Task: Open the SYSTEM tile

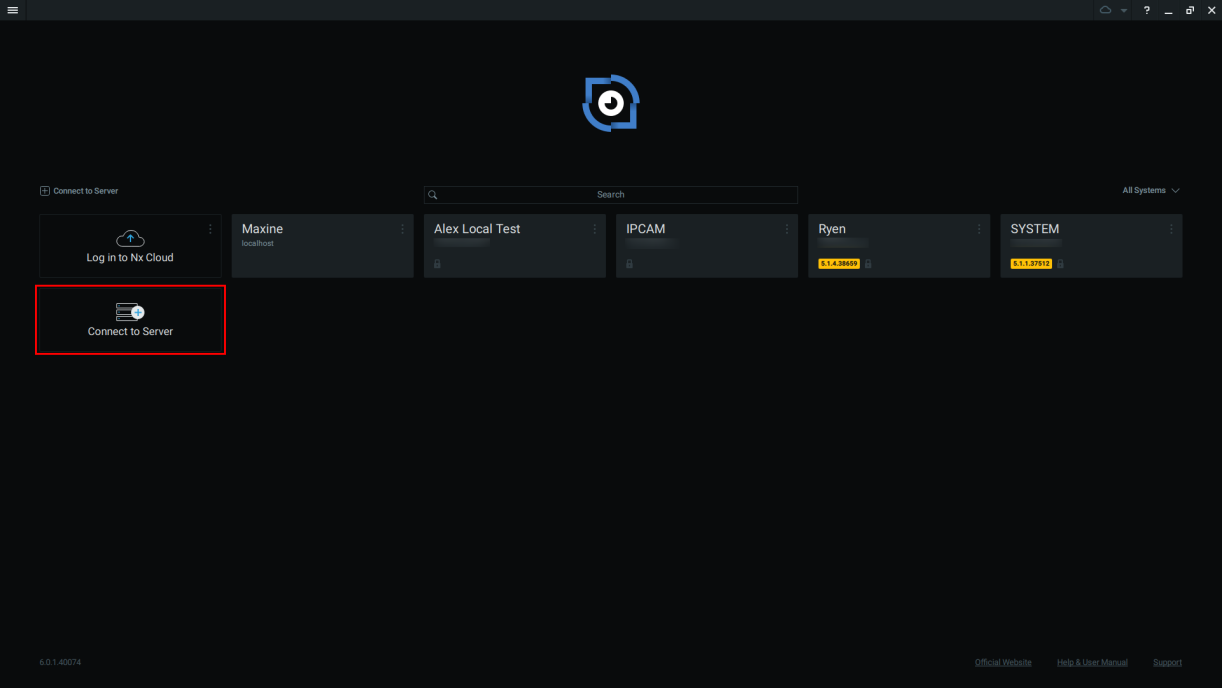Action: tap(1091, 246)
